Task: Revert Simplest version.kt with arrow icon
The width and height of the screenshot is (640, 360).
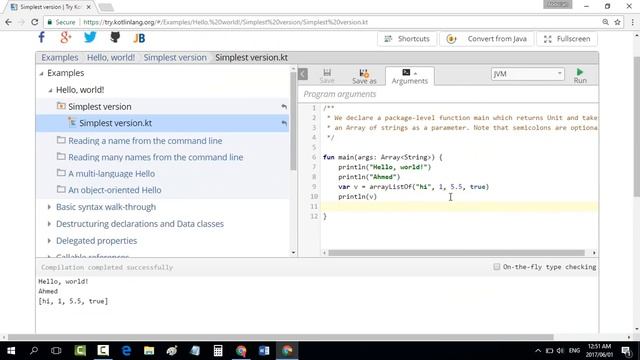Action: coord(284,123)
